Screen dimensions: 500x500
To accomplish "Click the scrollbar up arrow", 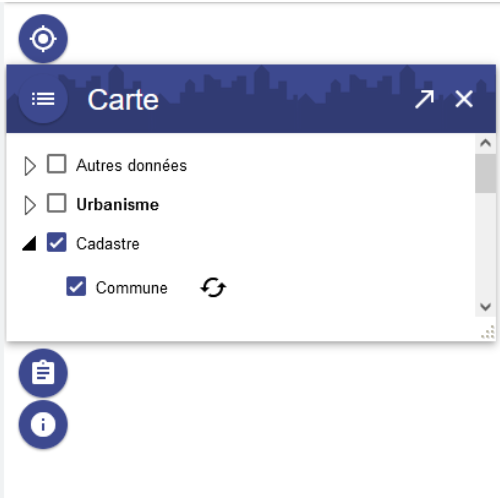I will [x=485, y=143].
